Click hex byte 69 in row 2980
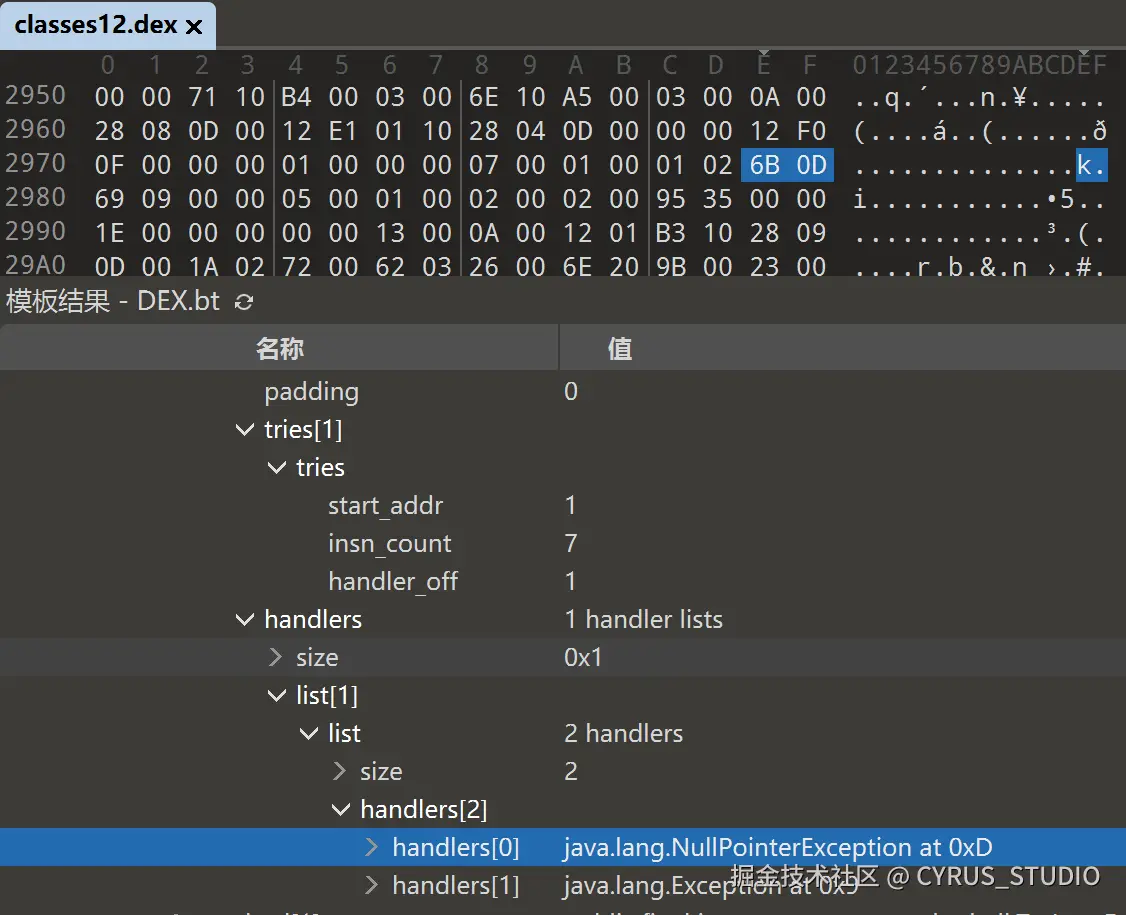Viewport: 1126px width, 915px height. (x=109, y=199)
